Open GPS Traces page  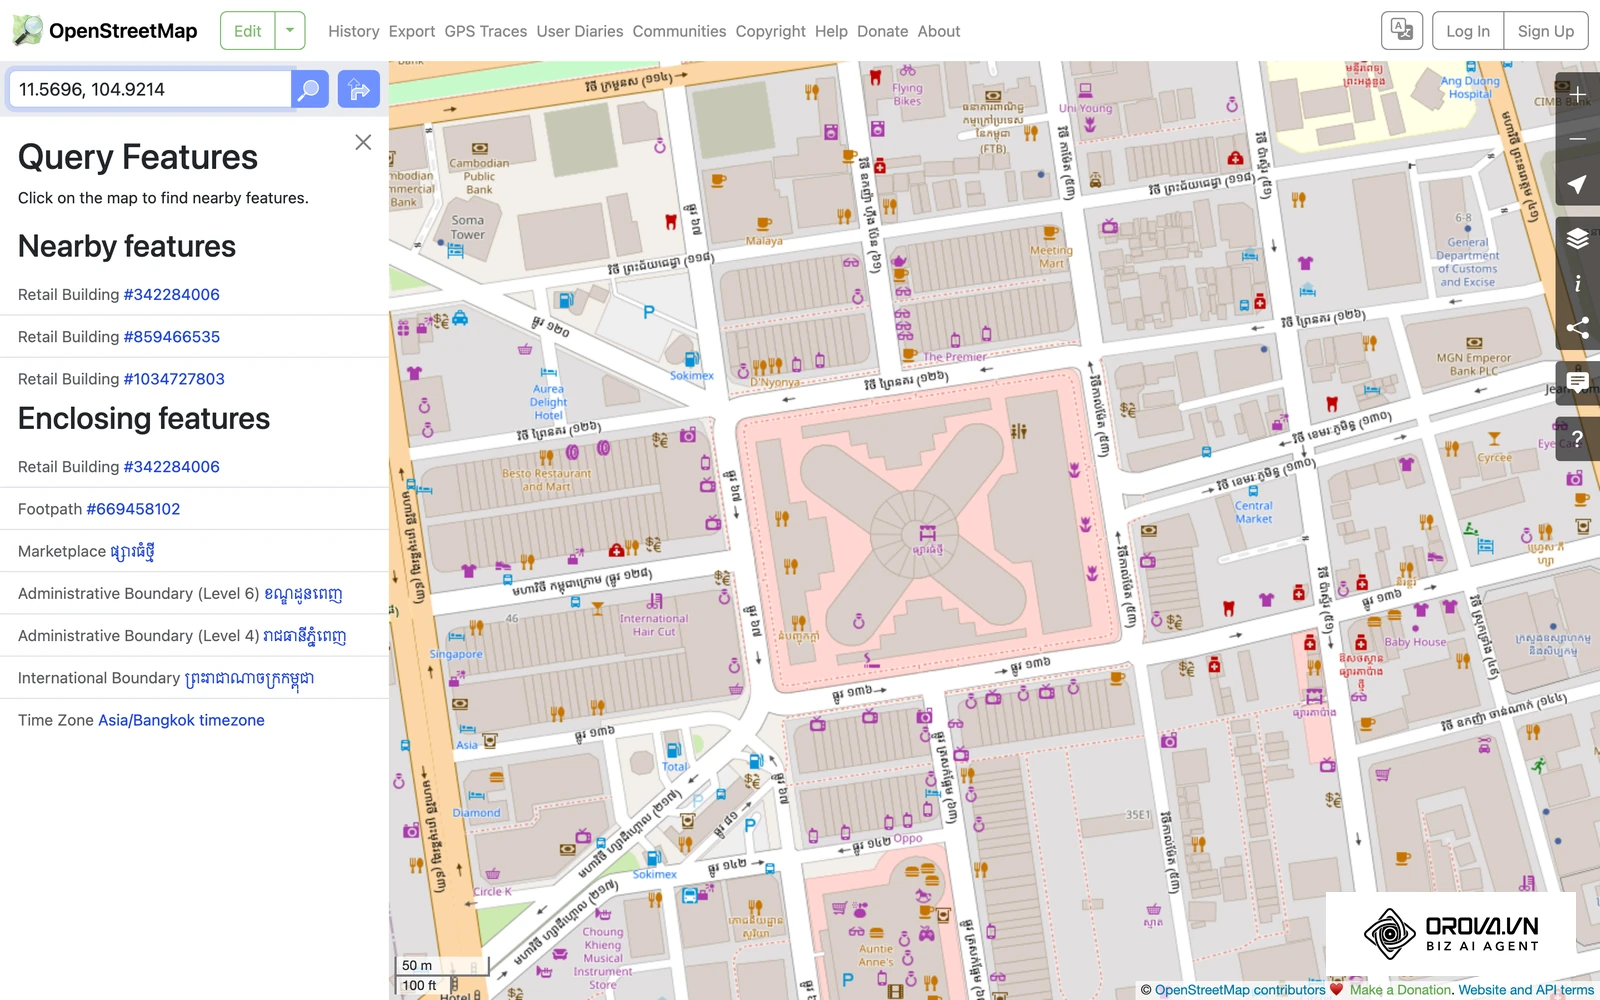tap(486, 31)
